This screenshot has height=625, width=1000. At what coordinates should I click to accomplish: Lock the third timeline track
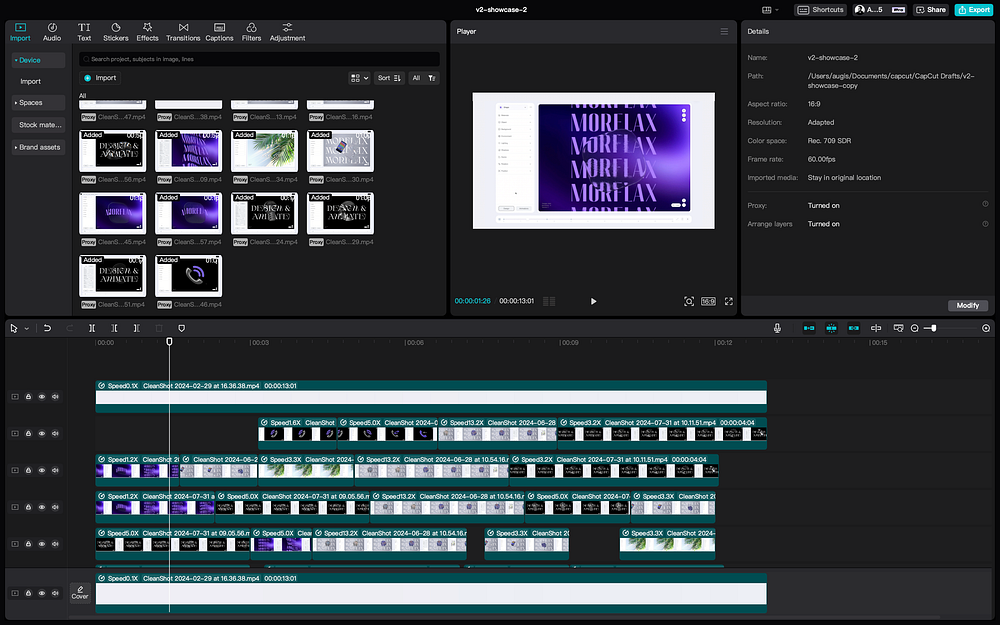[28, 470]
